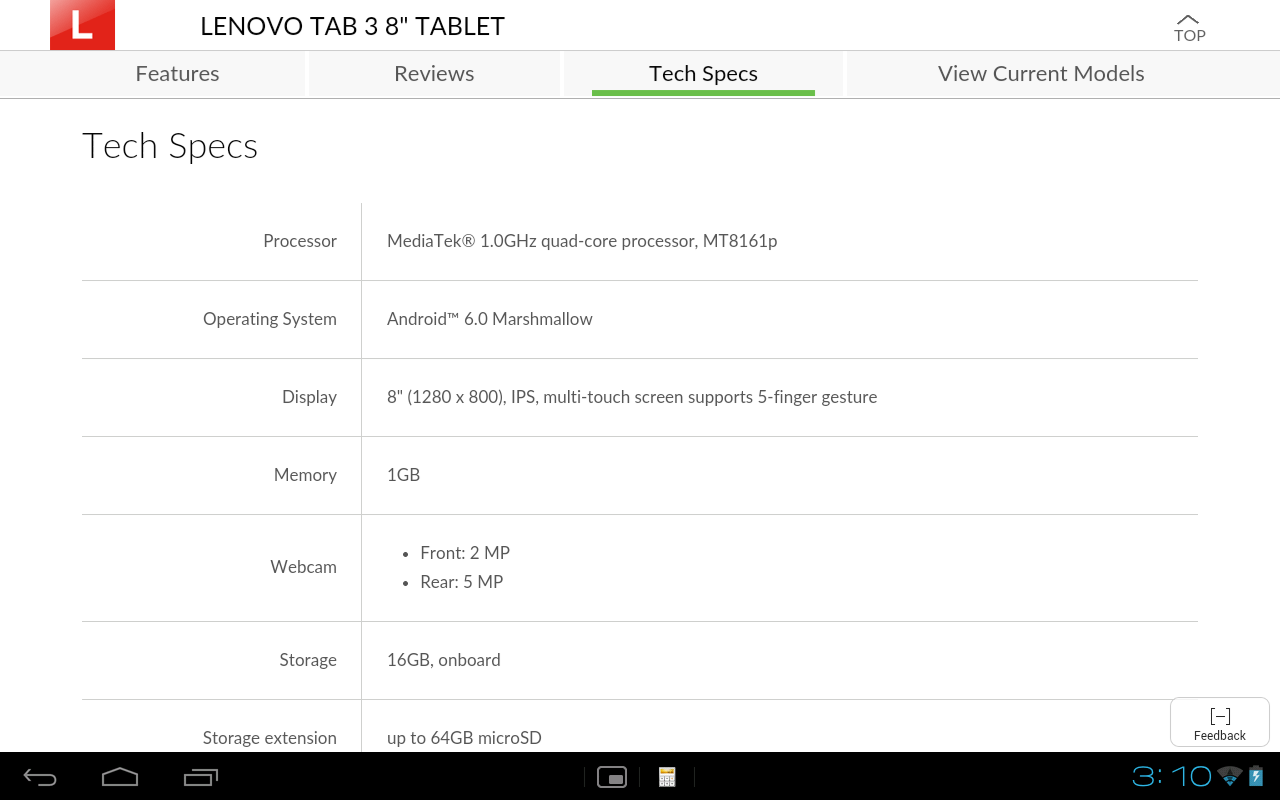Open the Reviews tab
The height and width of the screenshot is (800, 1280).
point(434,74)
